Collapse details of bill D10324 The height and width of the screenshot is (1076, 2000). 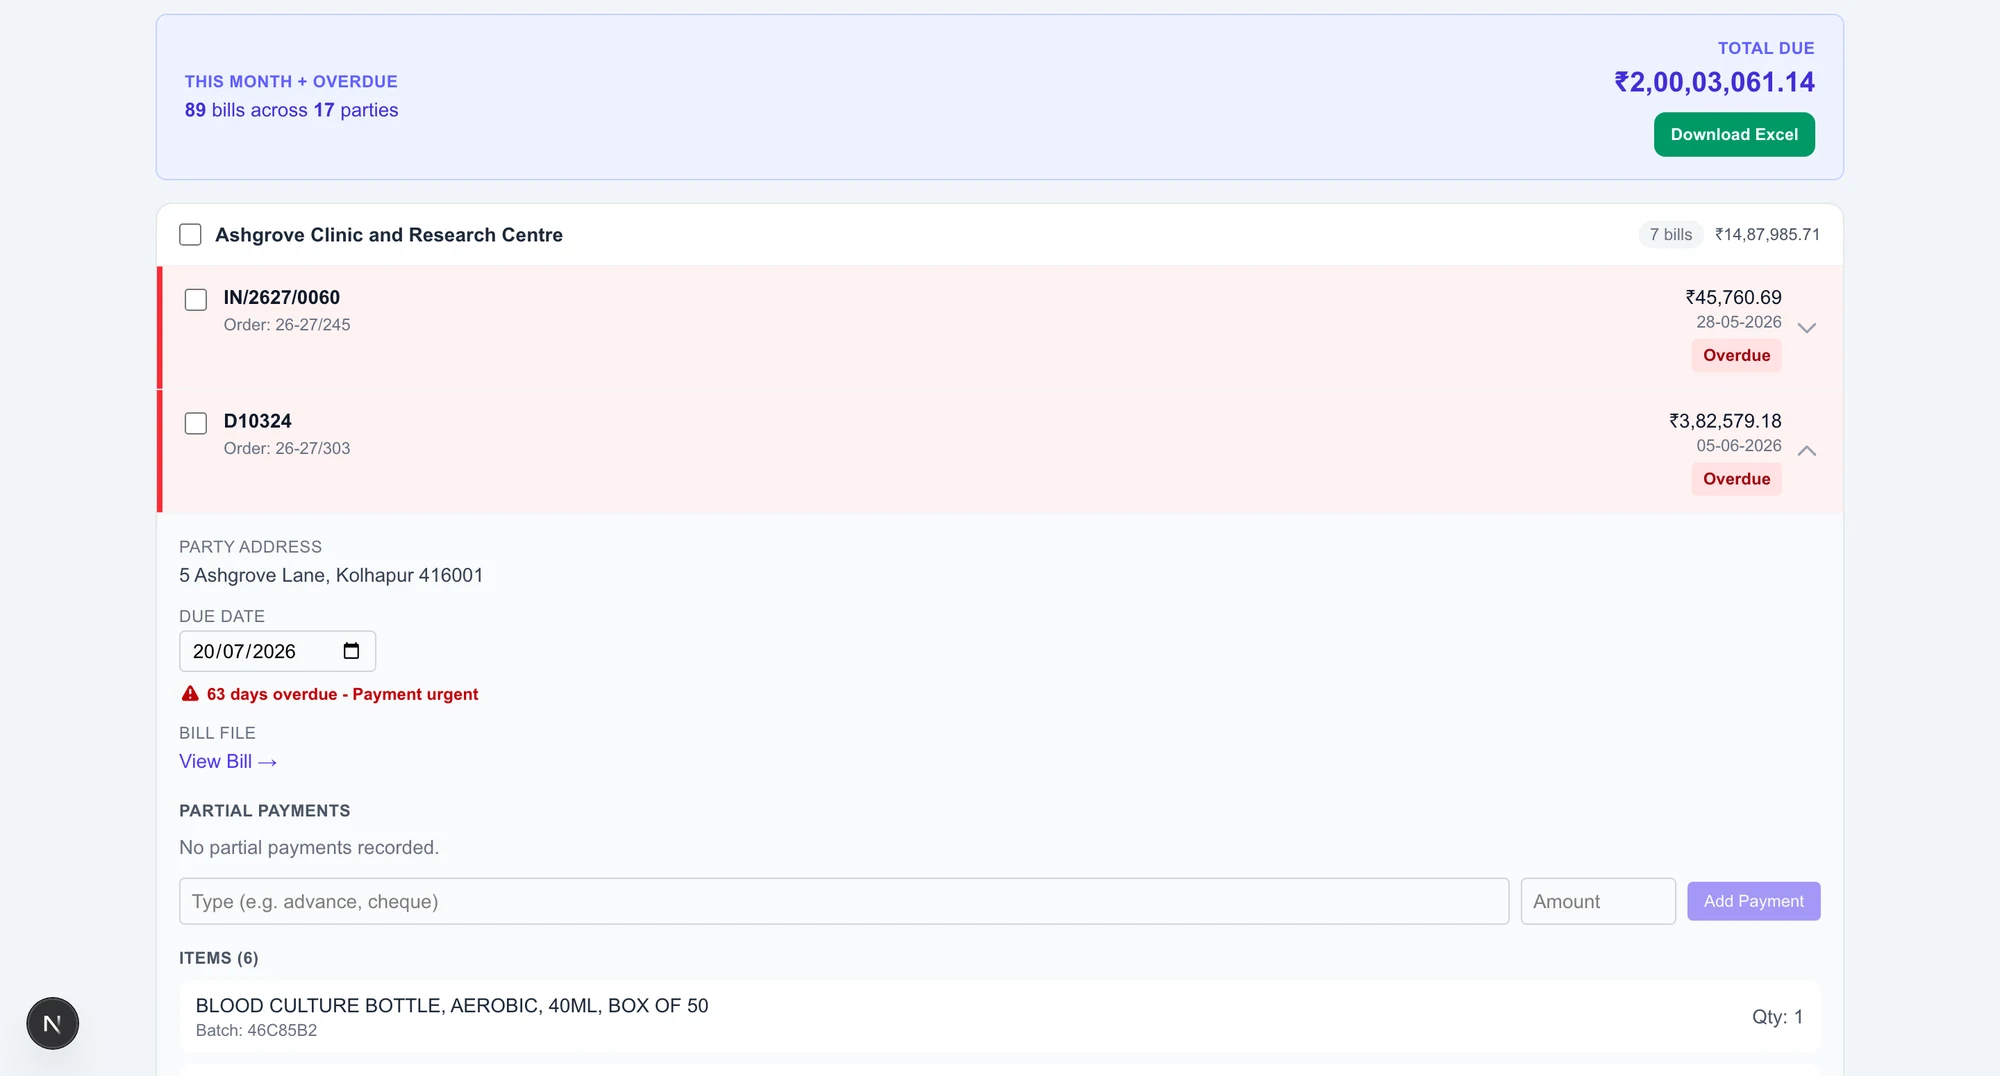[1806, 451]
